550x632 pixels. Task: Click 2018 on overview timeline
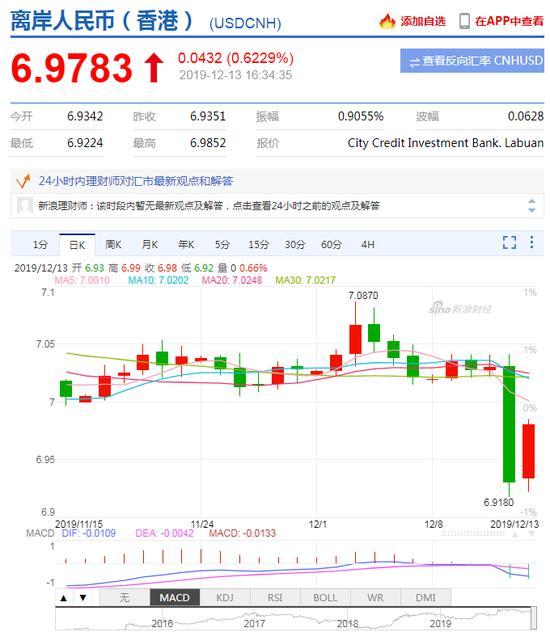point(347,624)
